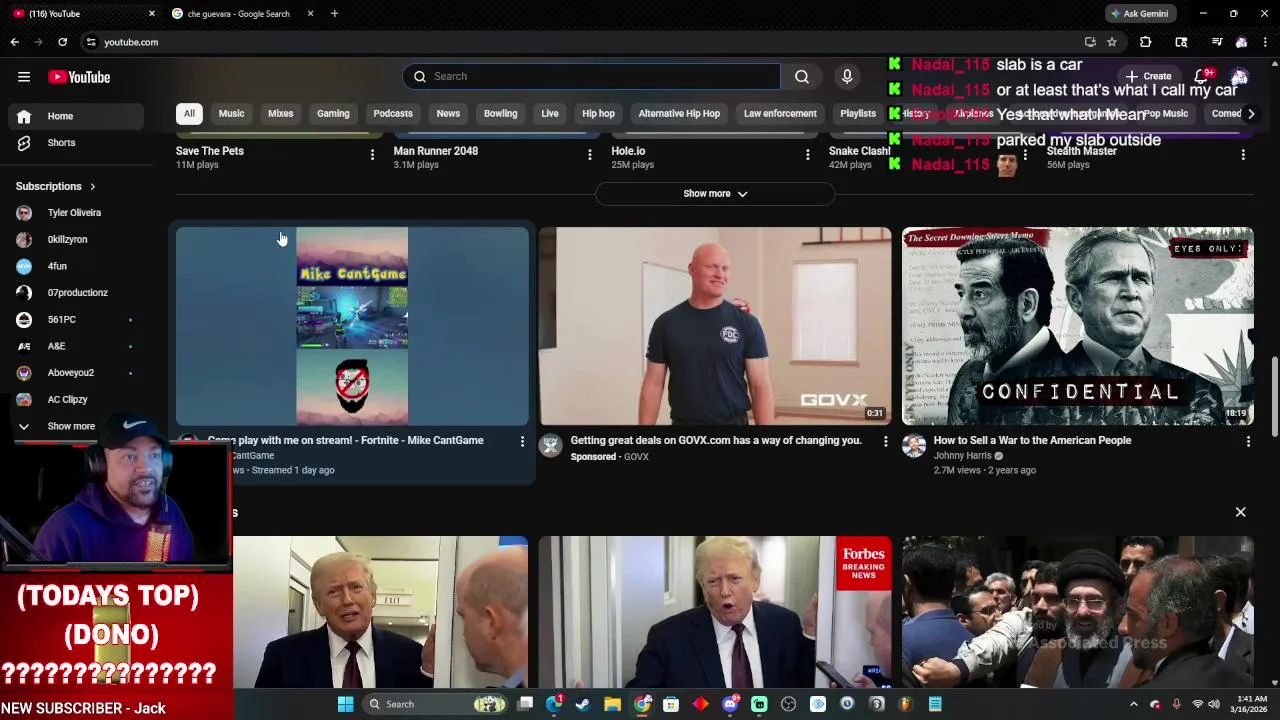Viewport: 1280px width, 720px height.
Task: Open a new Chrome tab
Action: [334, 14]
